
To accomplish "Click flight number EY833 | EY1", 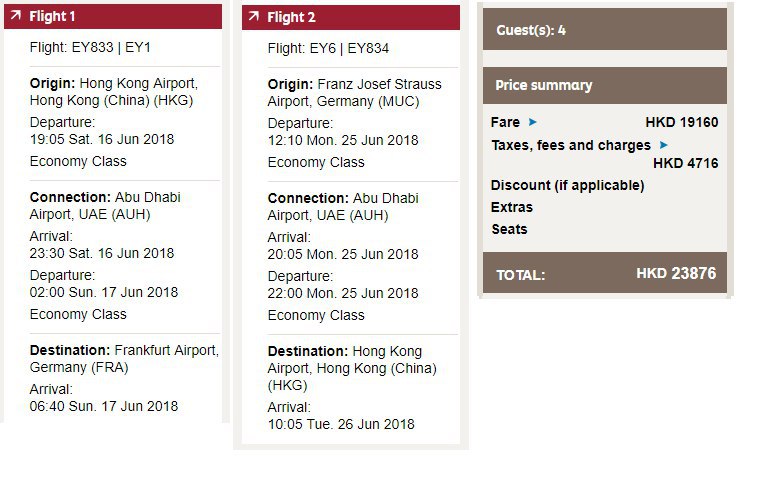I will click(x=91, y=48).
